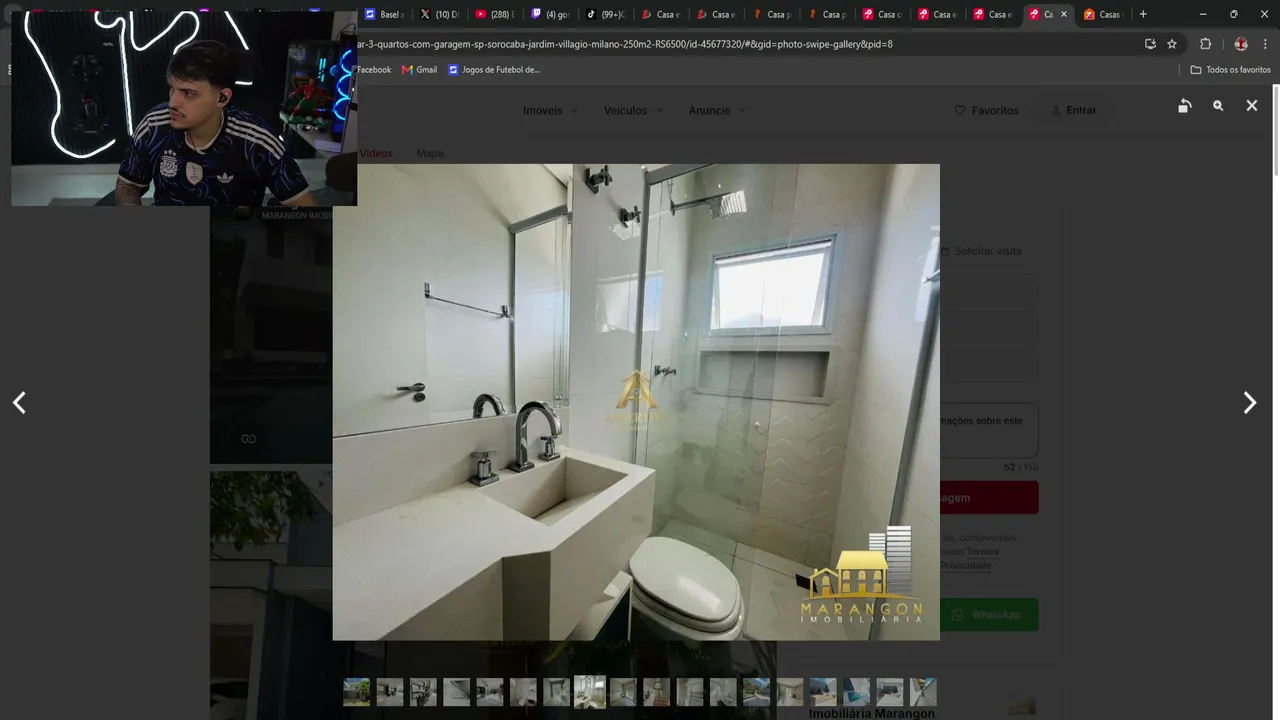
Task: Advance to the next photo with the right arrow
Action: 1249,403
